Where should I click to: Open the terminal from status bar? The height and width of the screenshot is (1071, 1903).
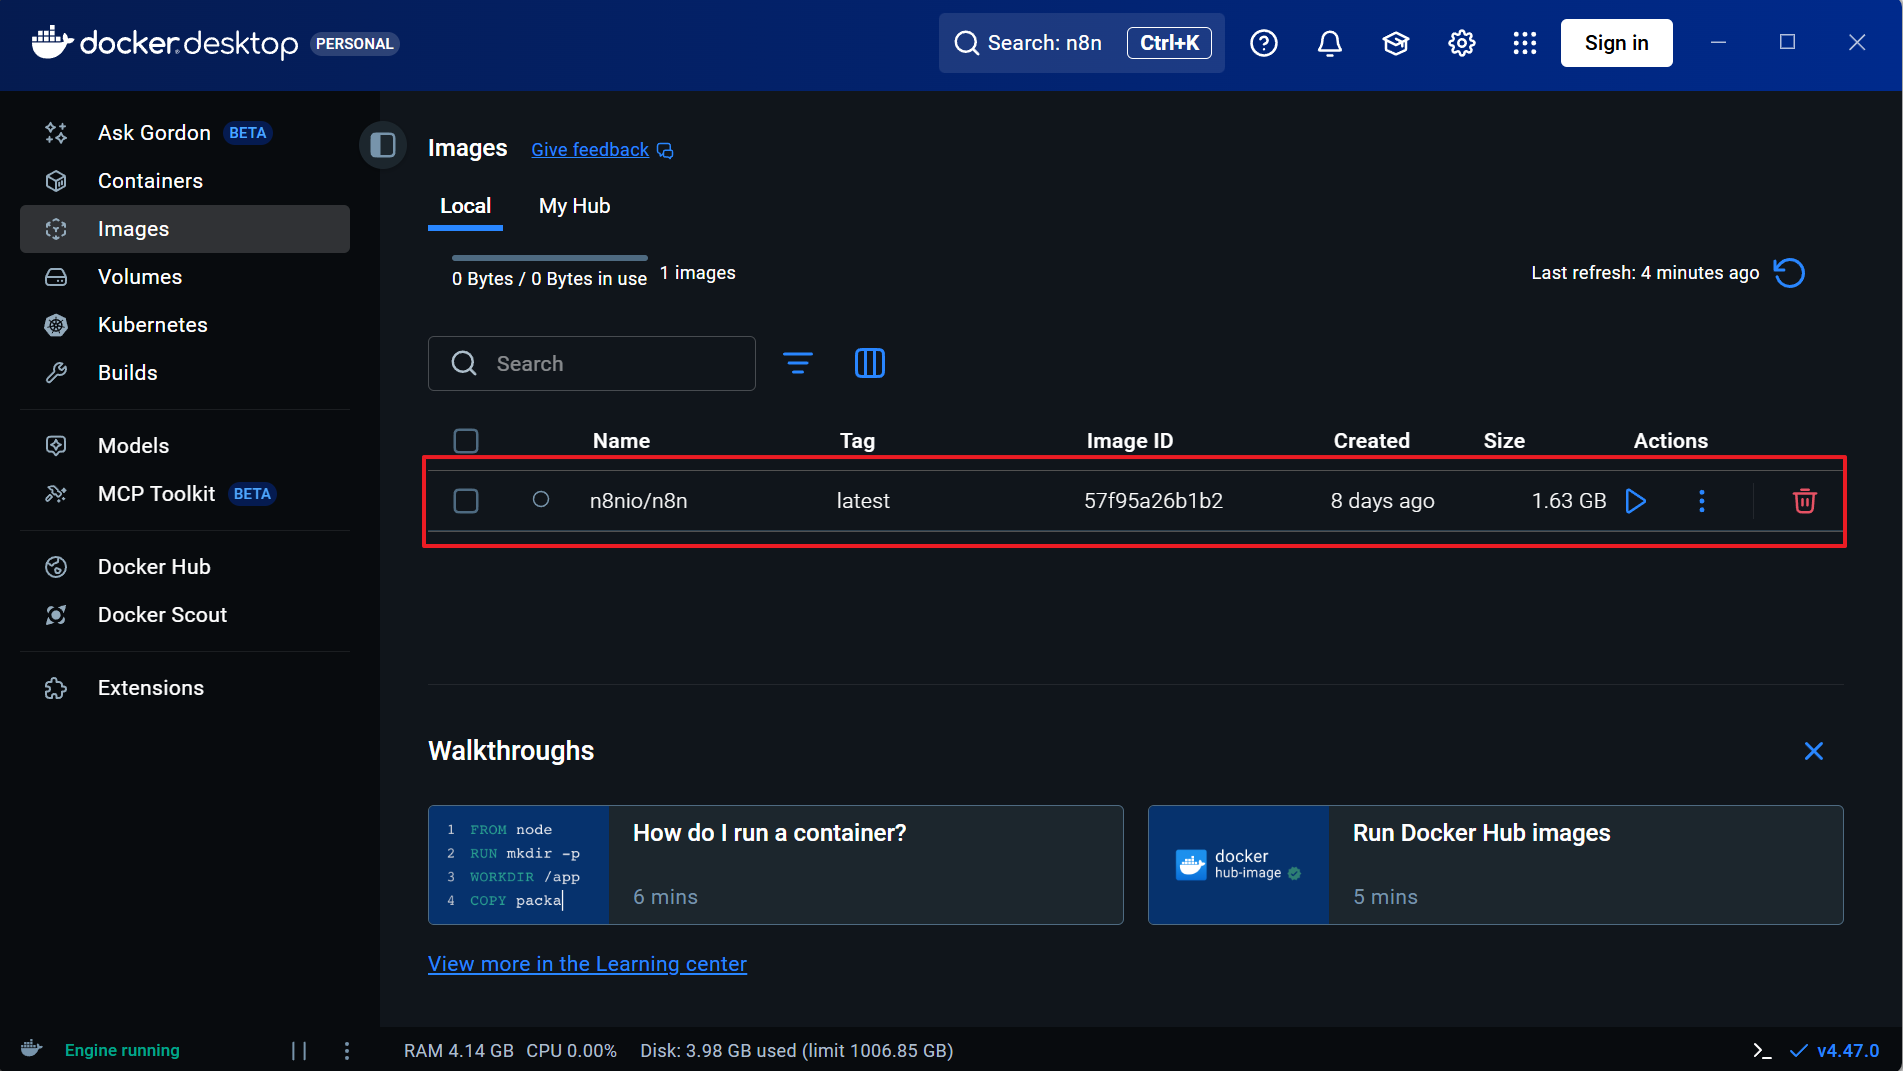point(1762,1050)
